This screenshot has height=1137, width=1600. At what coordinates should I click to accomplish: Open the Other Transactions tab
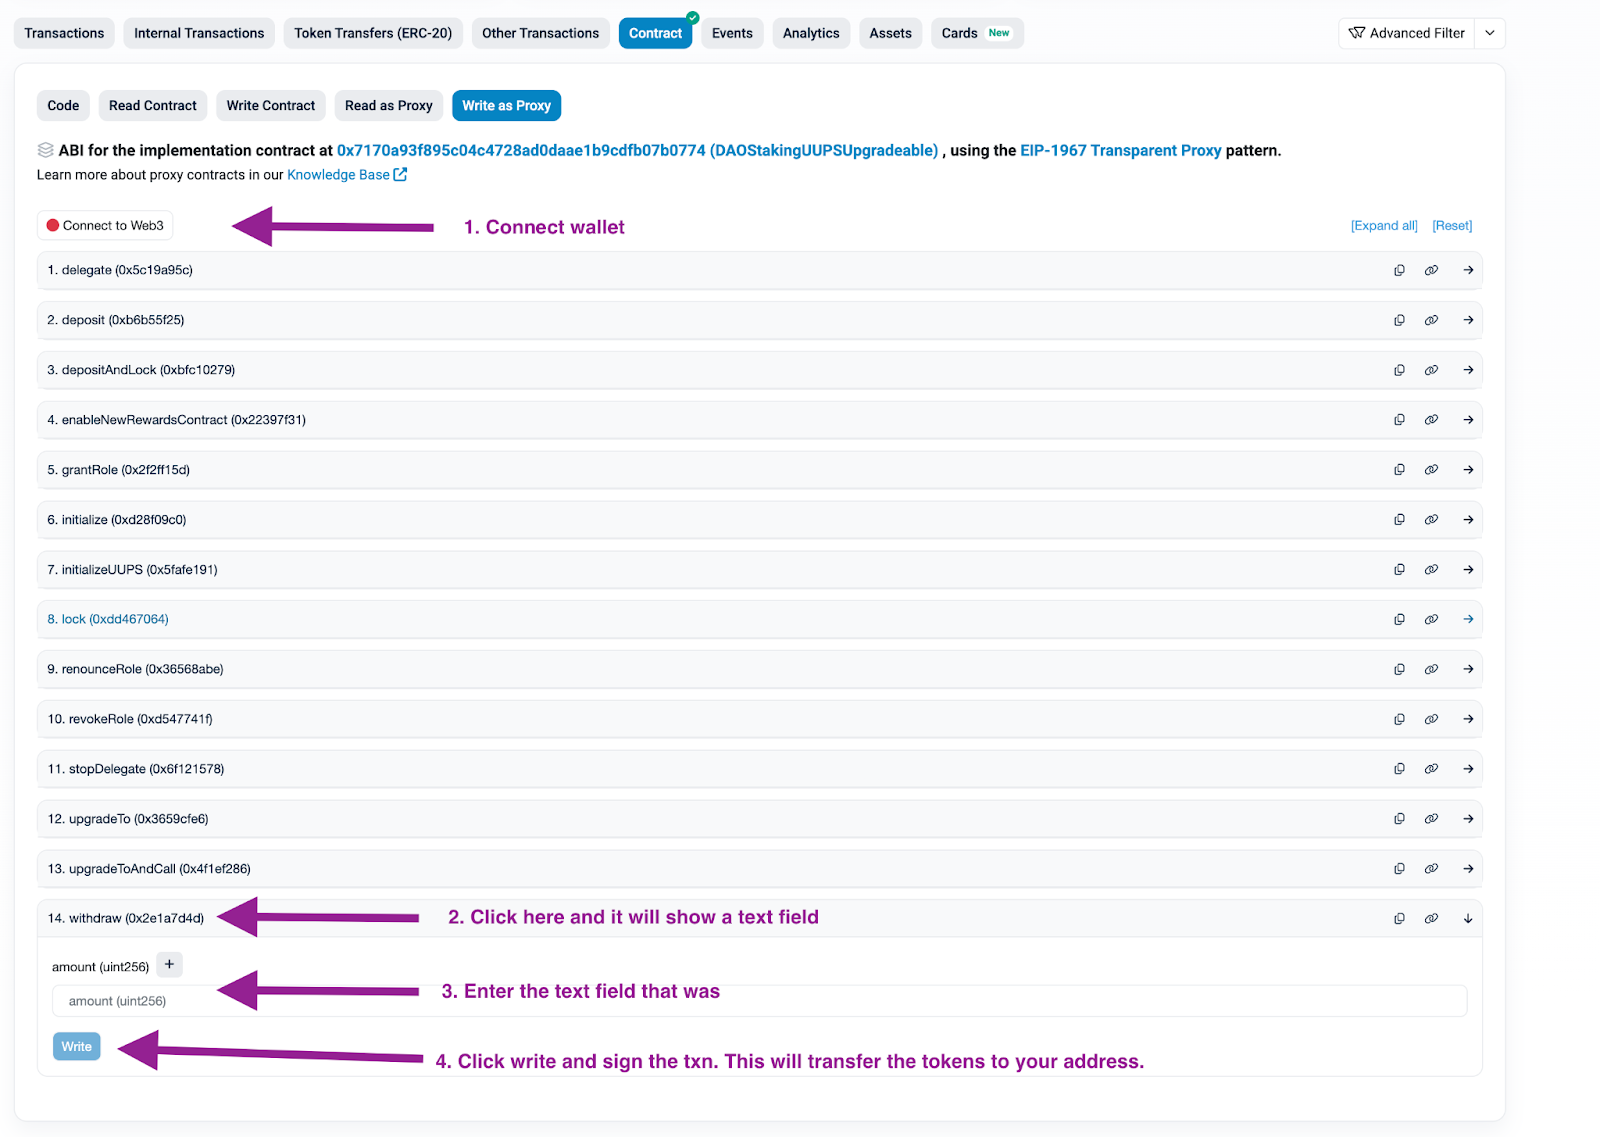click(540, 33)
